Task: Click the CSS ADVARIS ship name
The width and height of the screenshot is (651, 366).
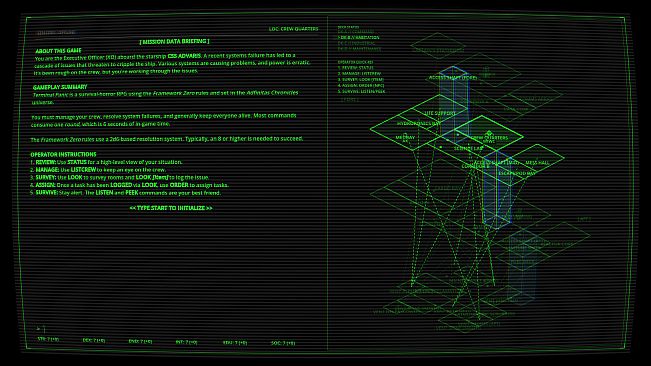Action: coord(184,56)
